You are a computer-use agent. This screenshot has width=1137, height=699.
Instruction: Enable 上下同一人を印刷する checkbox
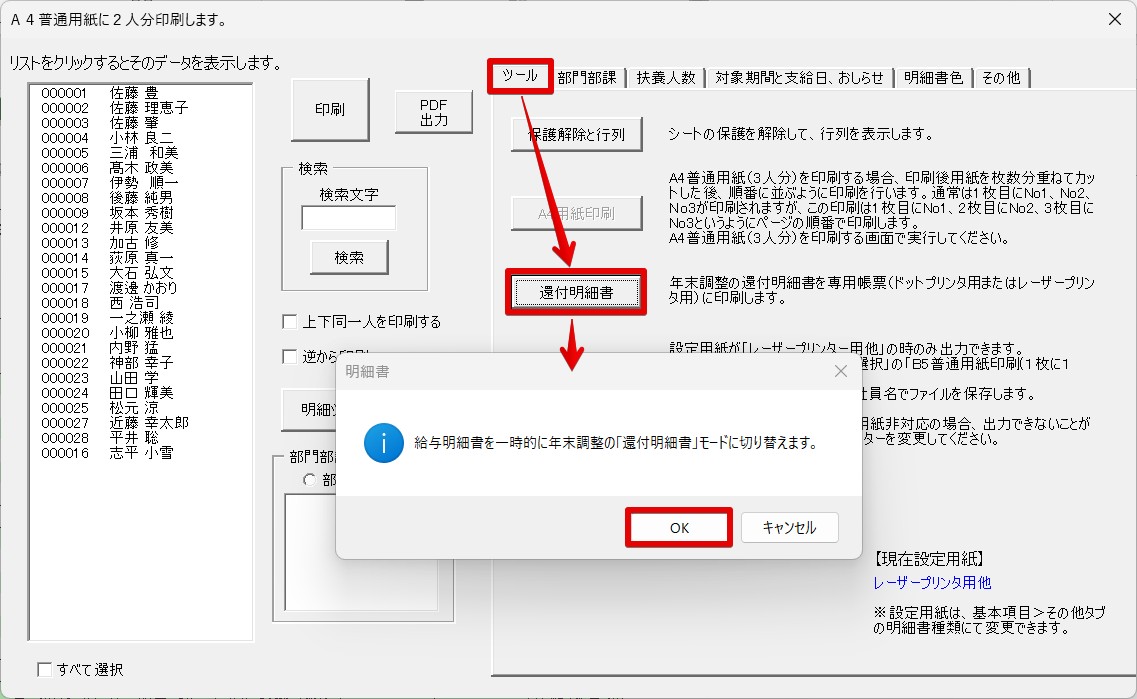tap(290, 322)
